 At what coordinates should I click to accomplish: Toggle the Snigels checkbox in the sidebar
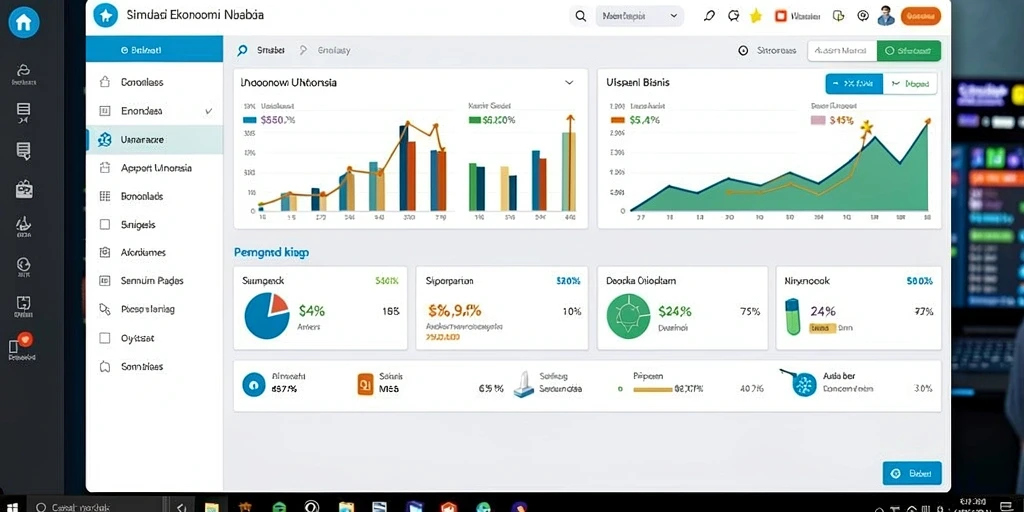(x=104, y=225)
